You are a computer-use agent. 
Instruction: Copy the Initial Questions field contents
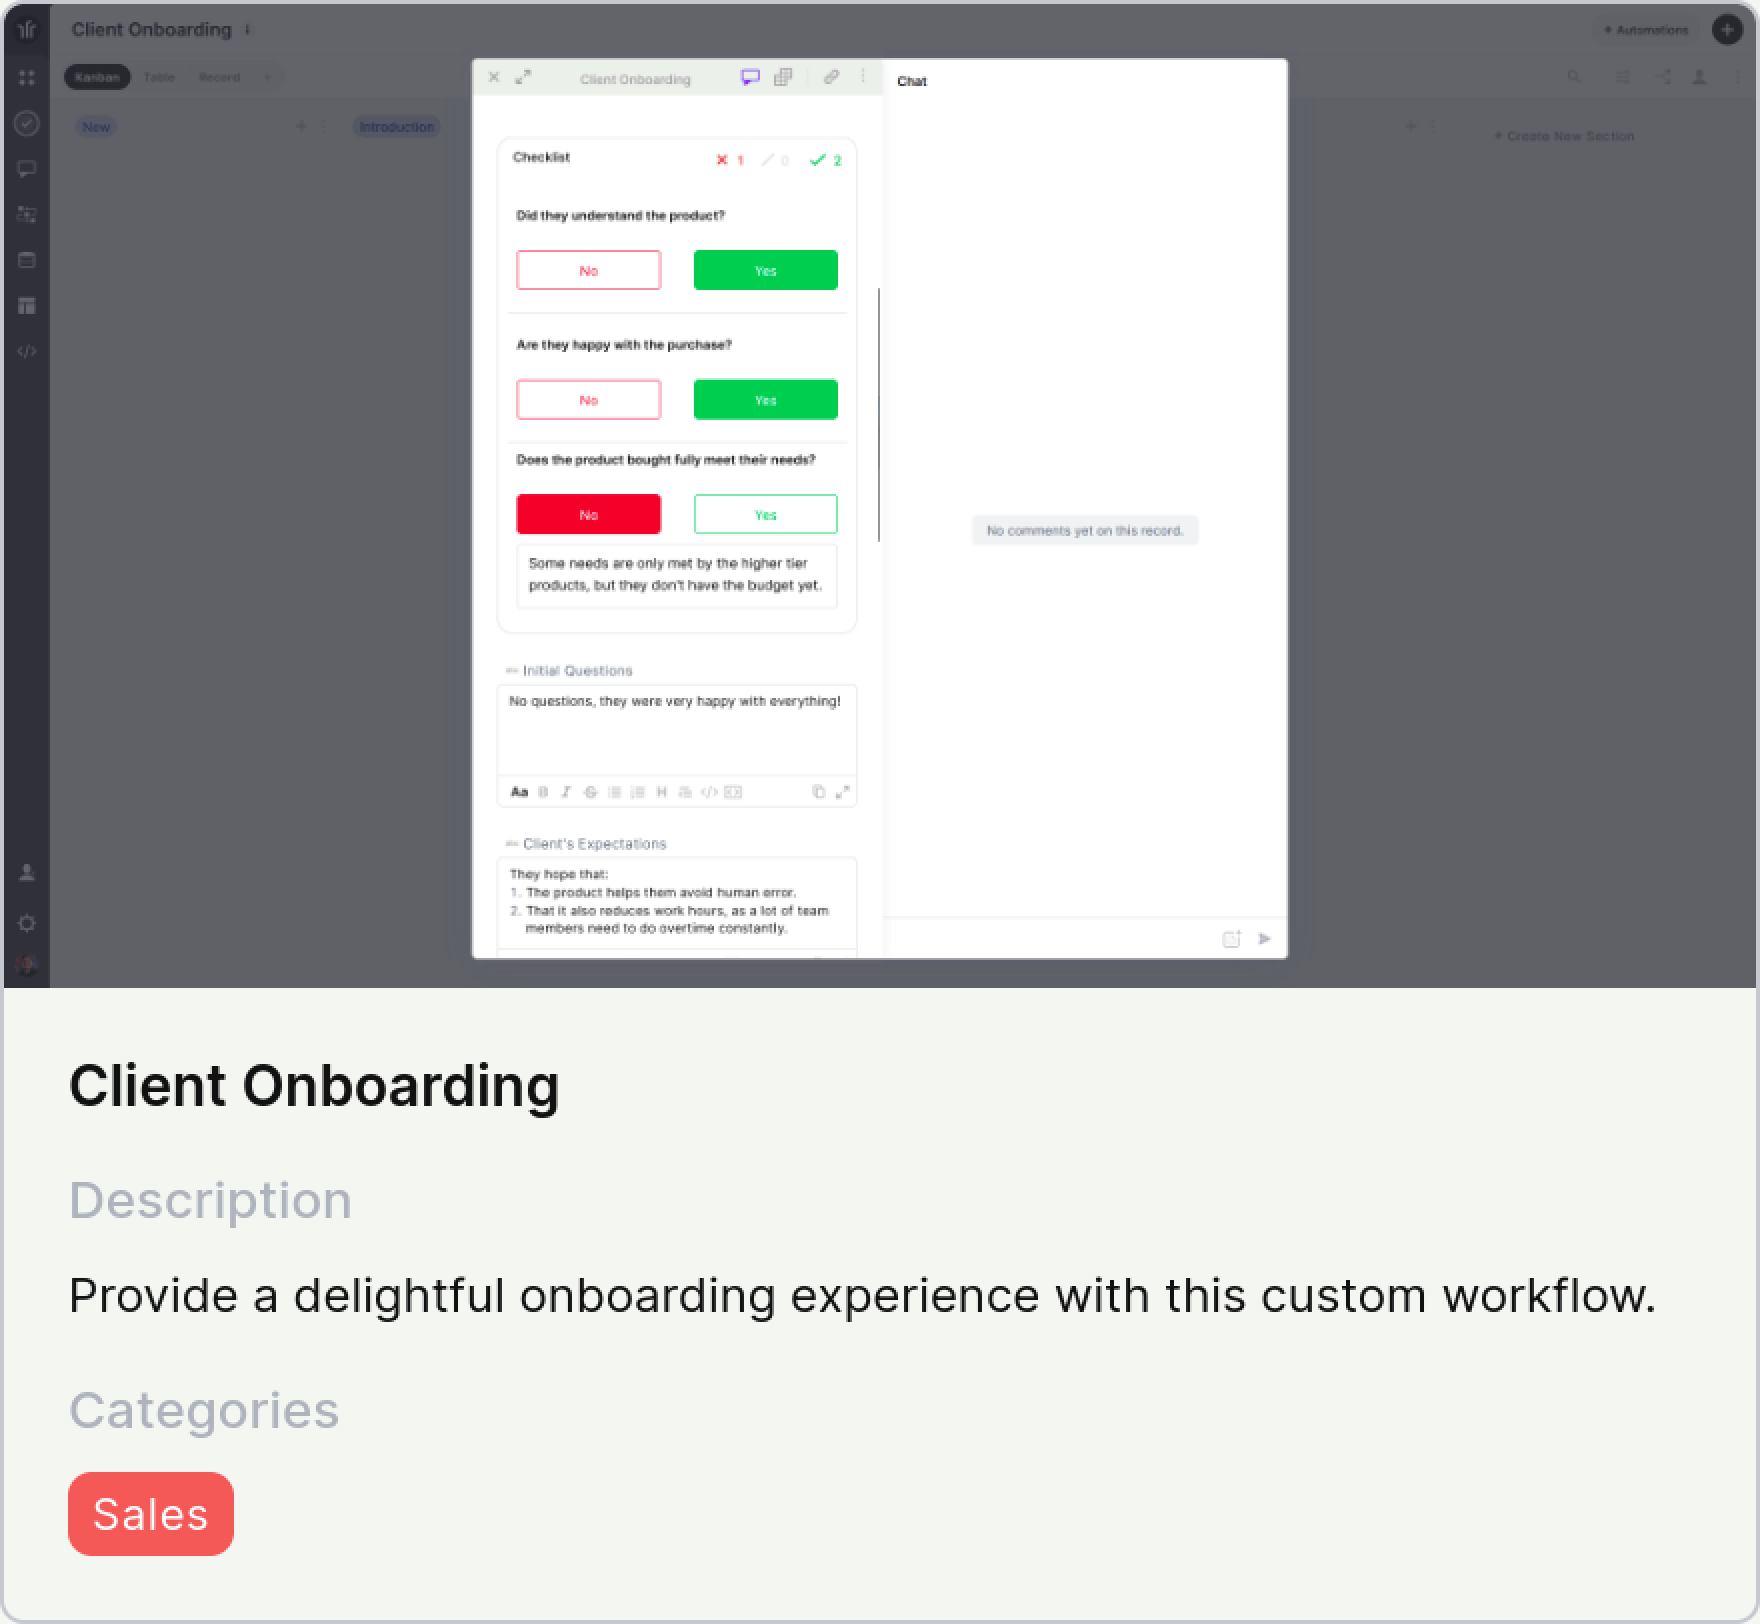[x=818, y=792]
